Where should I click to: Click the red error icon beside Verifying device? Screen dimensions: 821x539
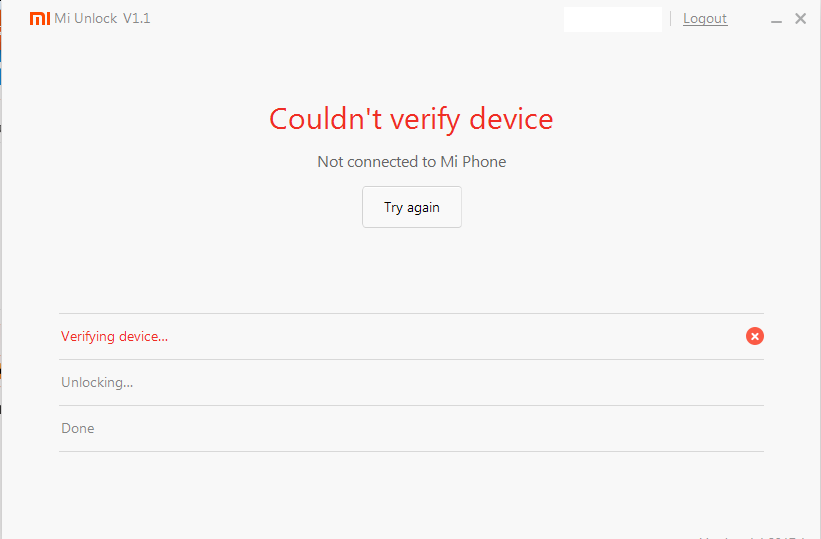(x=755, y=336)
